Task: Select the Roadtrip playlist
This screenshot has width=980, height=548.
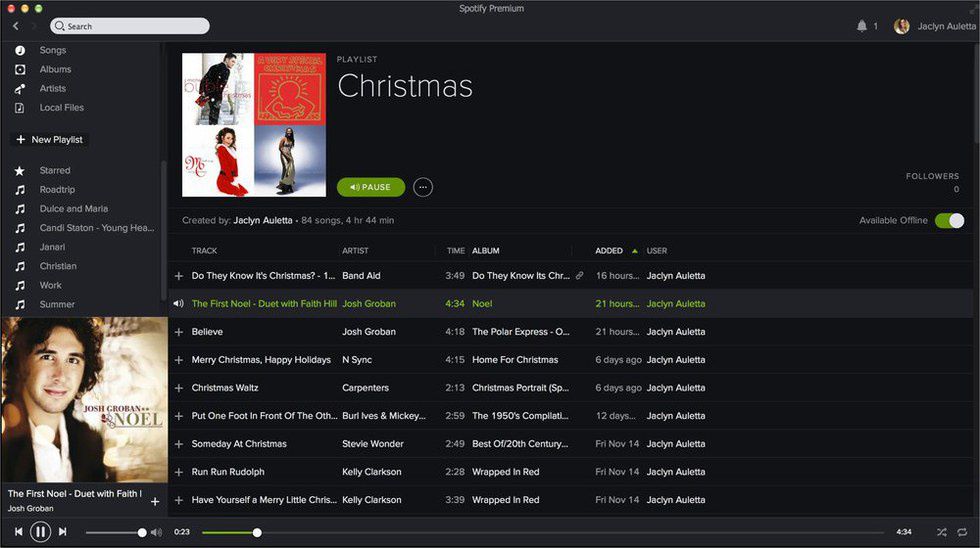Action: click(x=57, y=190)
